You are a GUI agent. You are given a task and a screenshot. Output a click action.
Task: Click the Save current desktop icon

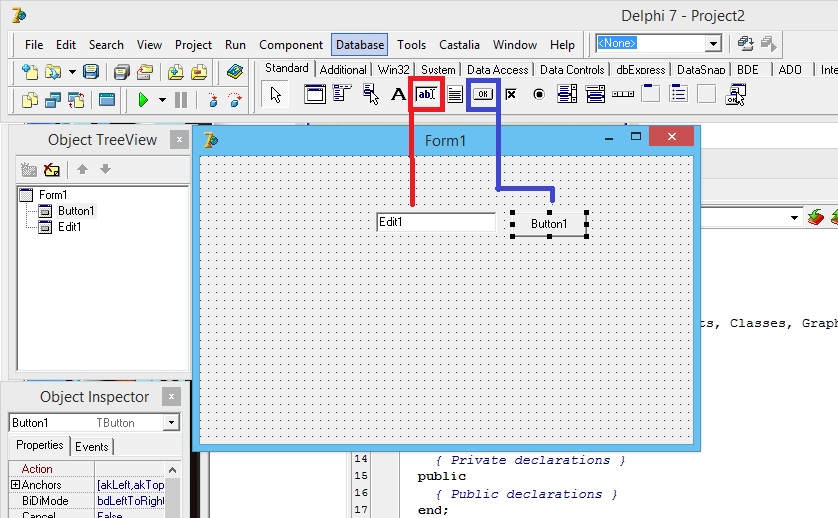coord(745,43)
